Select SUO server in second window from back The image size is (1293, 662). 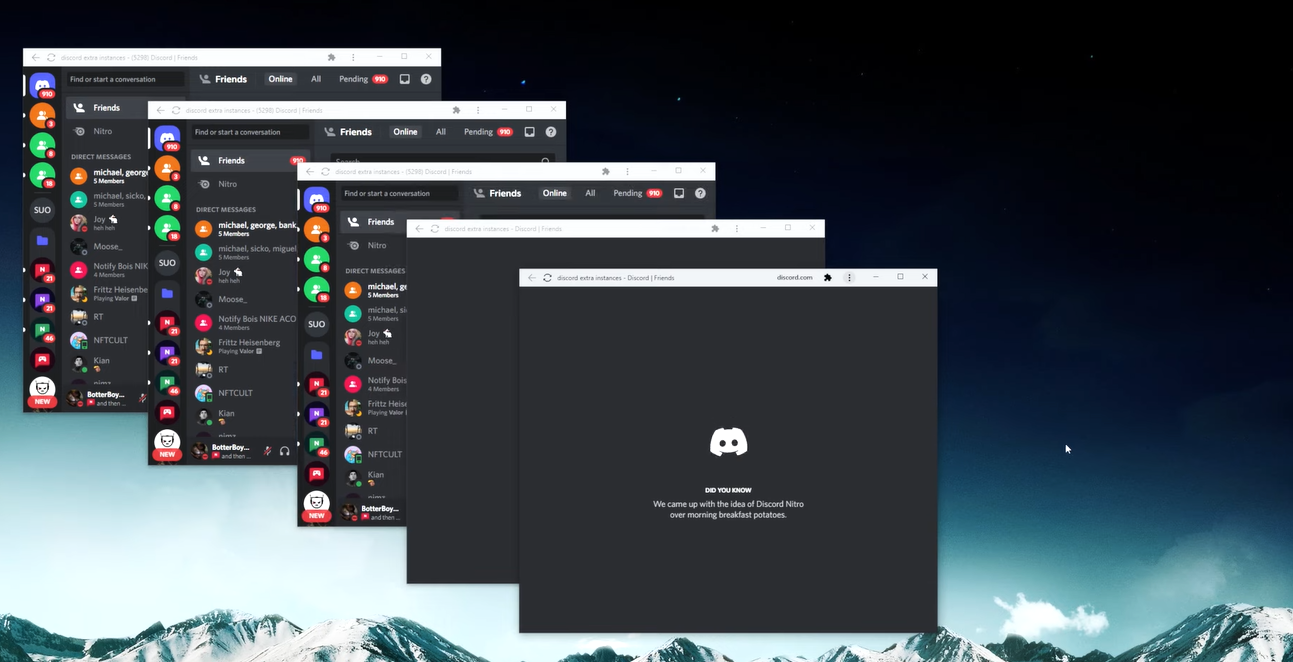[167, 263]
